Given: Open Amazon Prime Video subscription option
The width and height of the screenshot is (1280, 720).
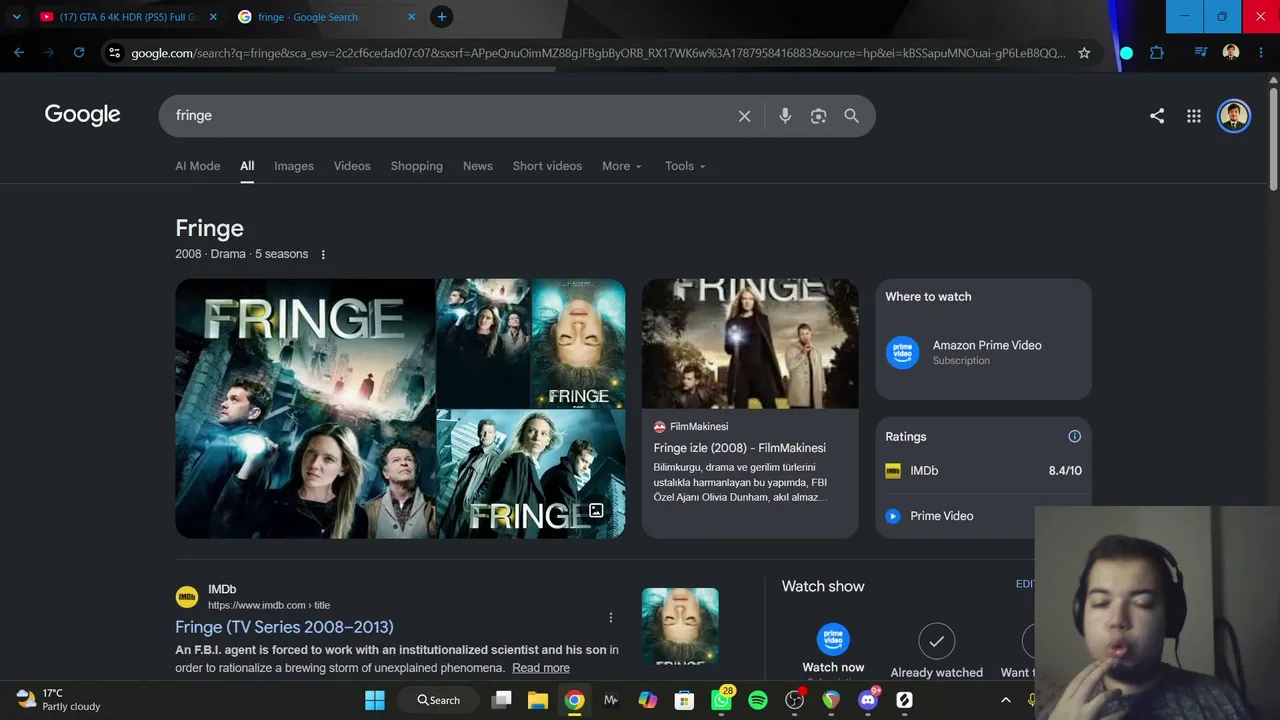Looking at the screenshot, I should click(983, 353).
